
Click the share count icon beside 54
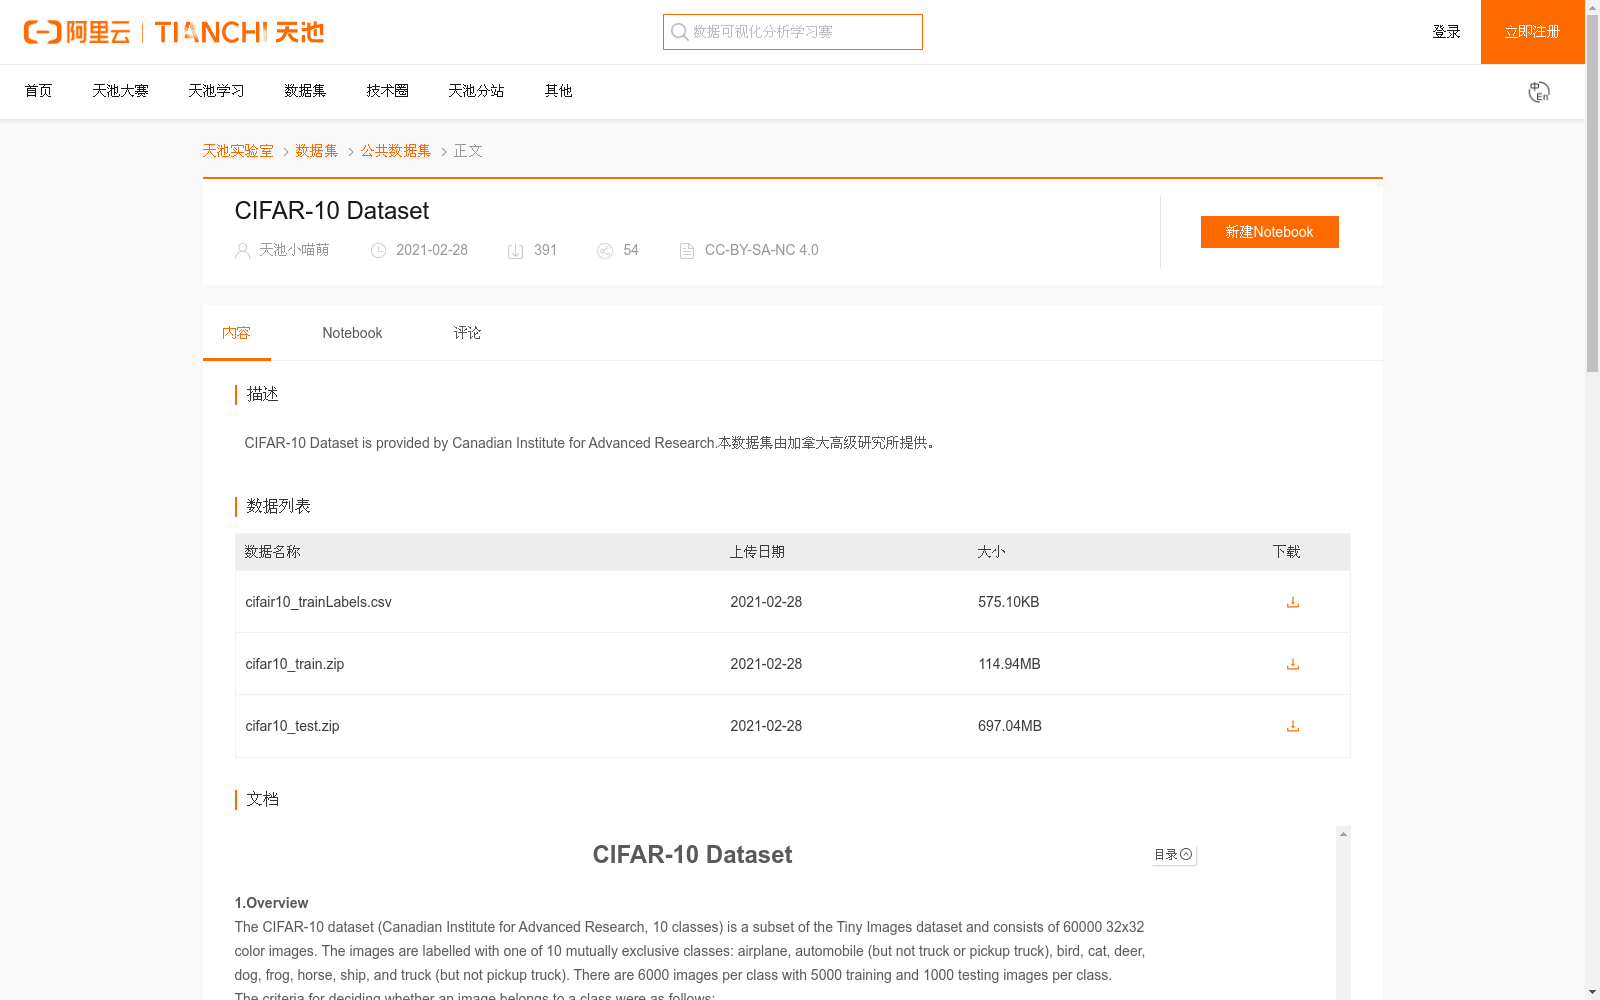coord(605,251)
